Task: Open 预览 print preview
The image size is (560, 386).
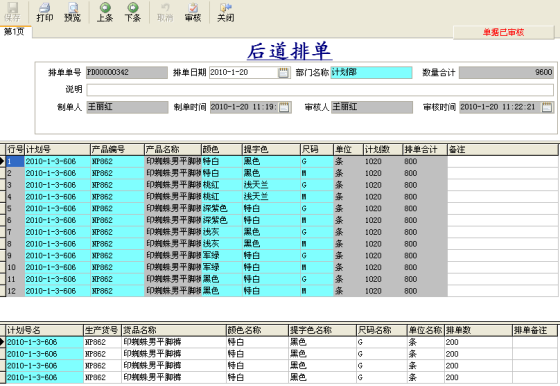Action: (72, 12)
